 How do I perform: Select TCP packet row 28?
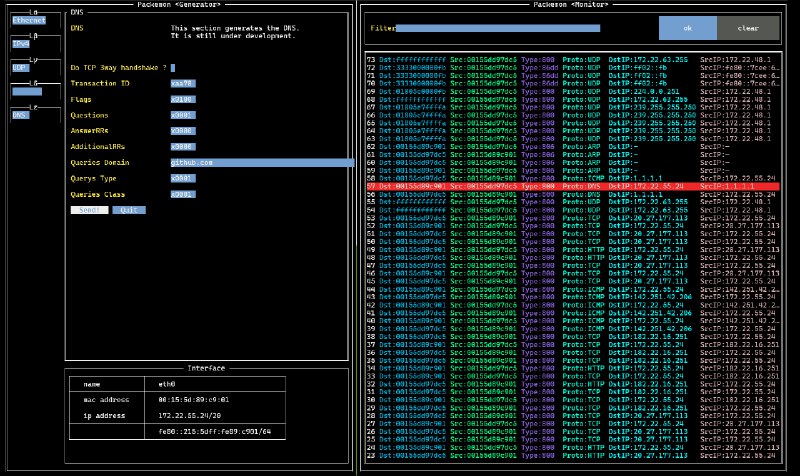point(573,416)
